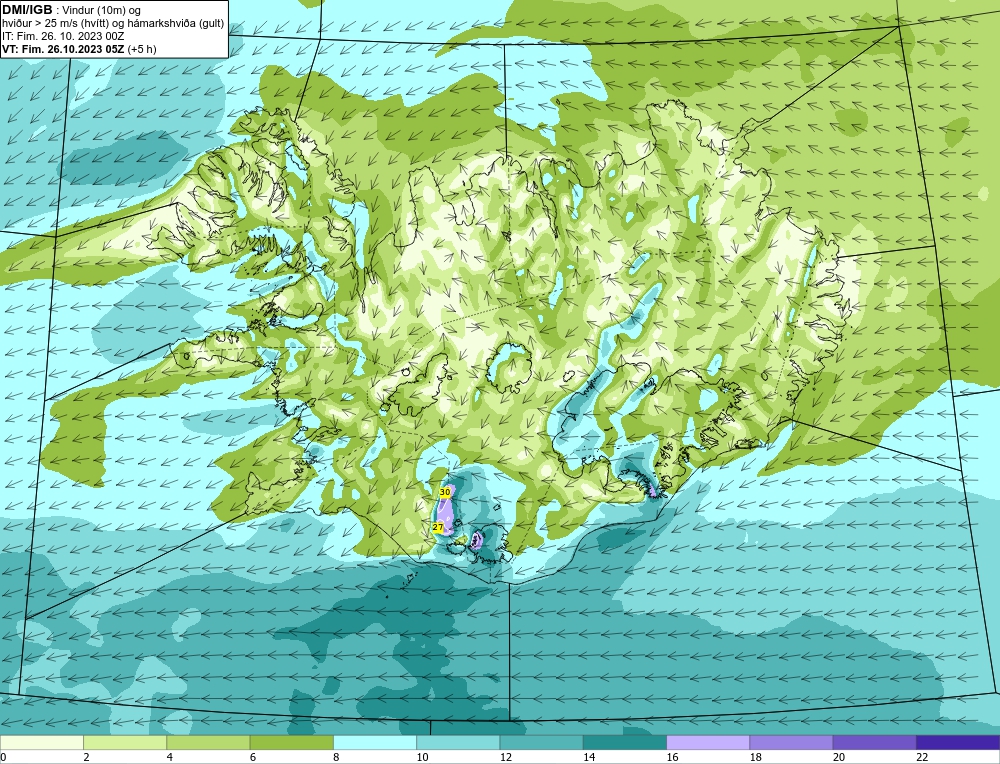Click the legend scale number '16'
The width and height of the screenshot is (1000, 764).
pos(672,757)
